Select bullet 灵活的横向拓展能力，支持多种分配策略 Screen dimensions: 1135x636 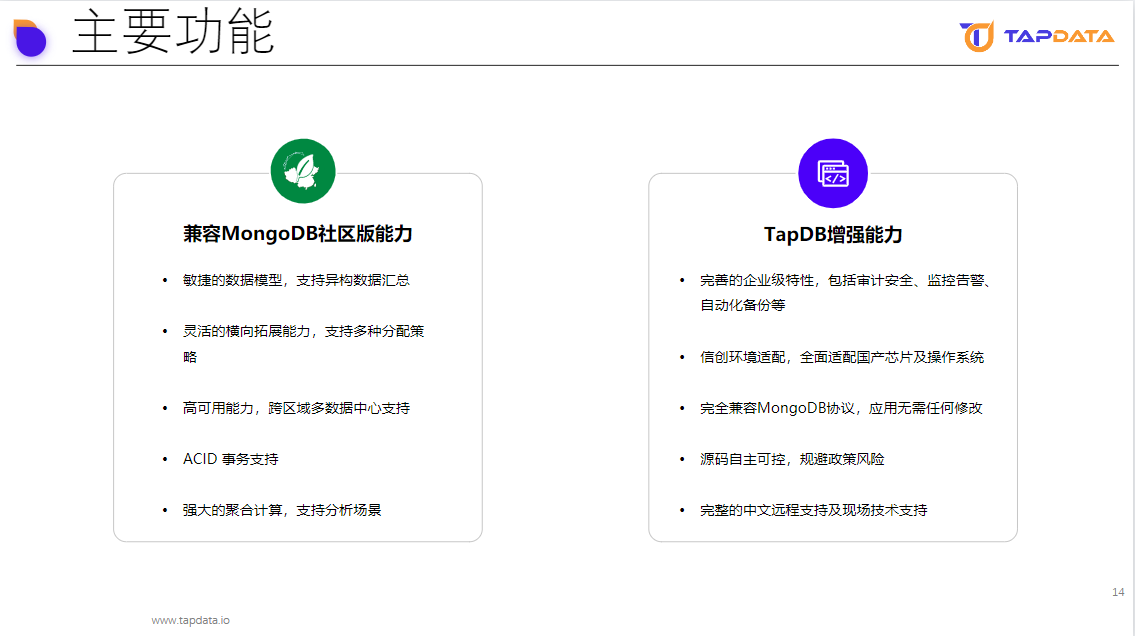coord(303,344)
